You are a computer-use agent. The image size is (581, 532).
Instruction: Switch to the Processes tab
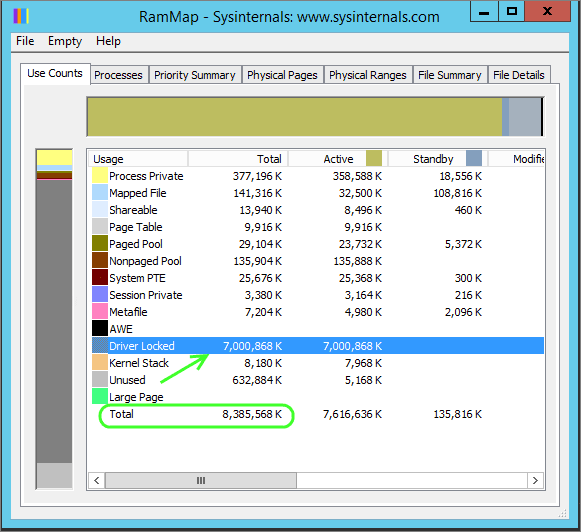coord(119,75)
